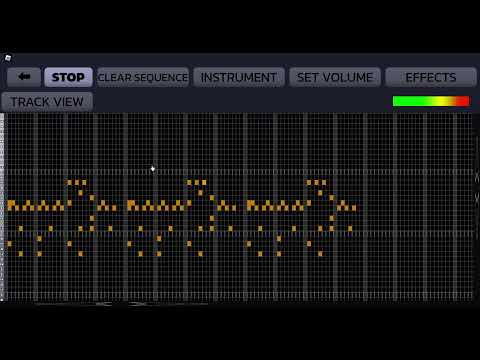Switch to Track View
Screen dimensions: 480x360
47,102
